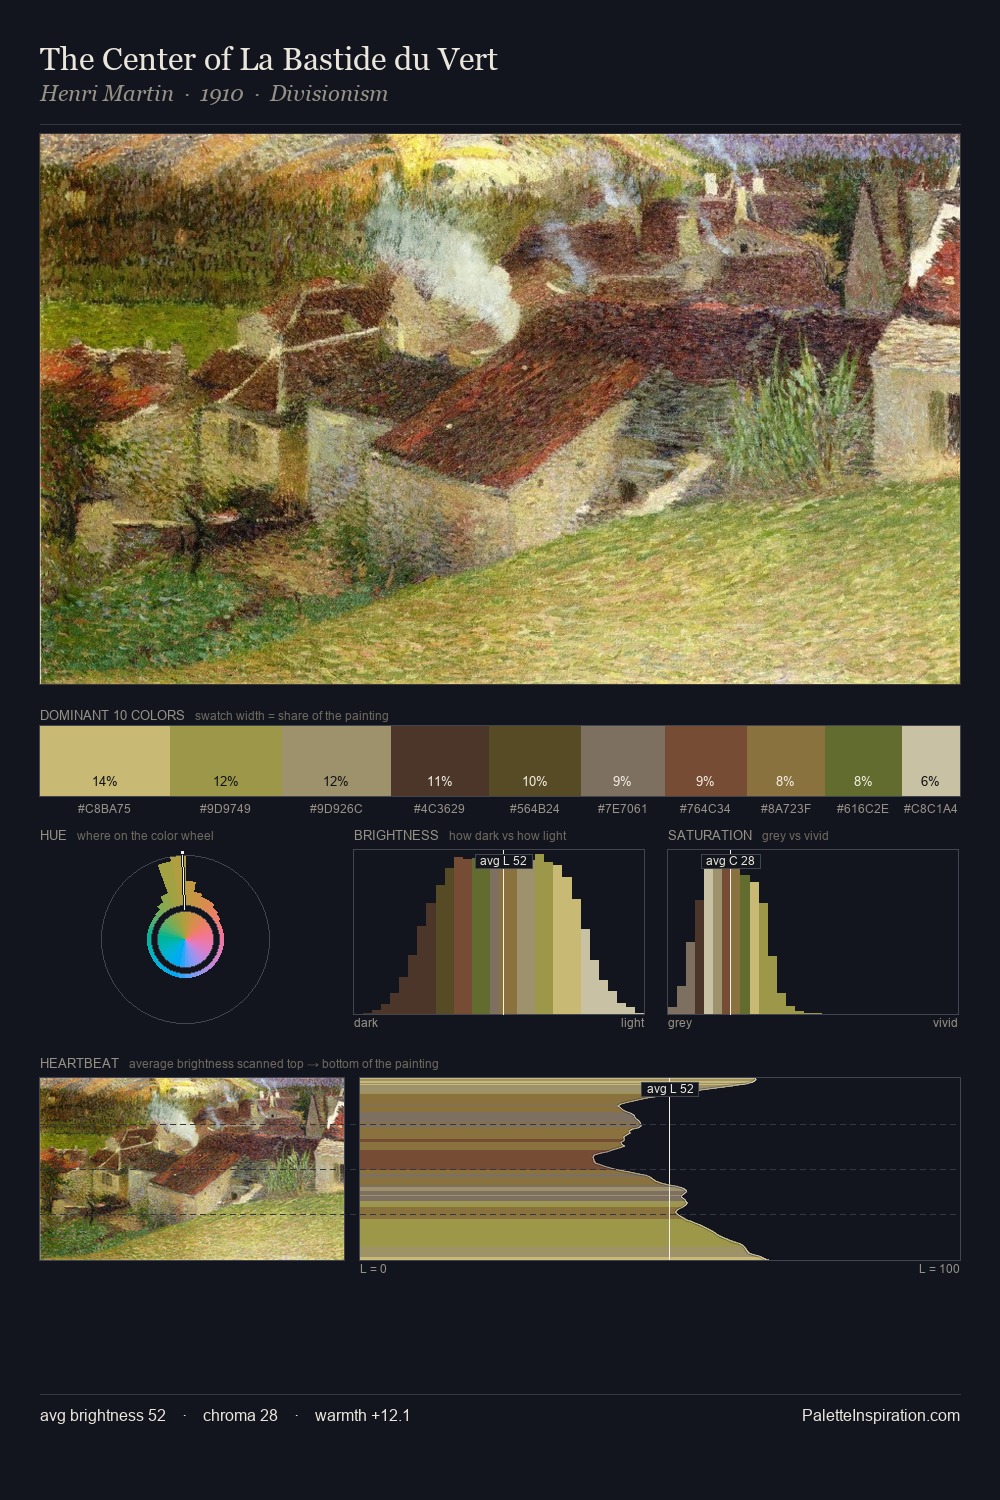Click the main painting image
This screenshot has height=1500, width=1000.
click(x=500, y=409)
